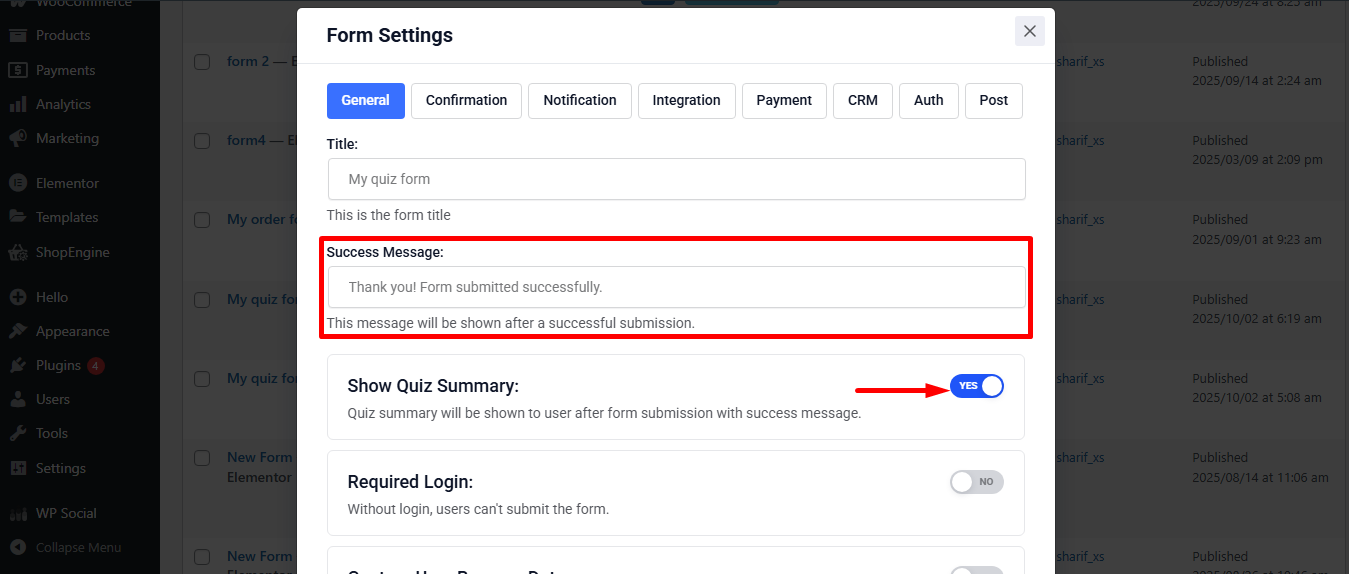Click the Products icon in sidebar
The image size is (1349, 574).
tap(18, 35)
